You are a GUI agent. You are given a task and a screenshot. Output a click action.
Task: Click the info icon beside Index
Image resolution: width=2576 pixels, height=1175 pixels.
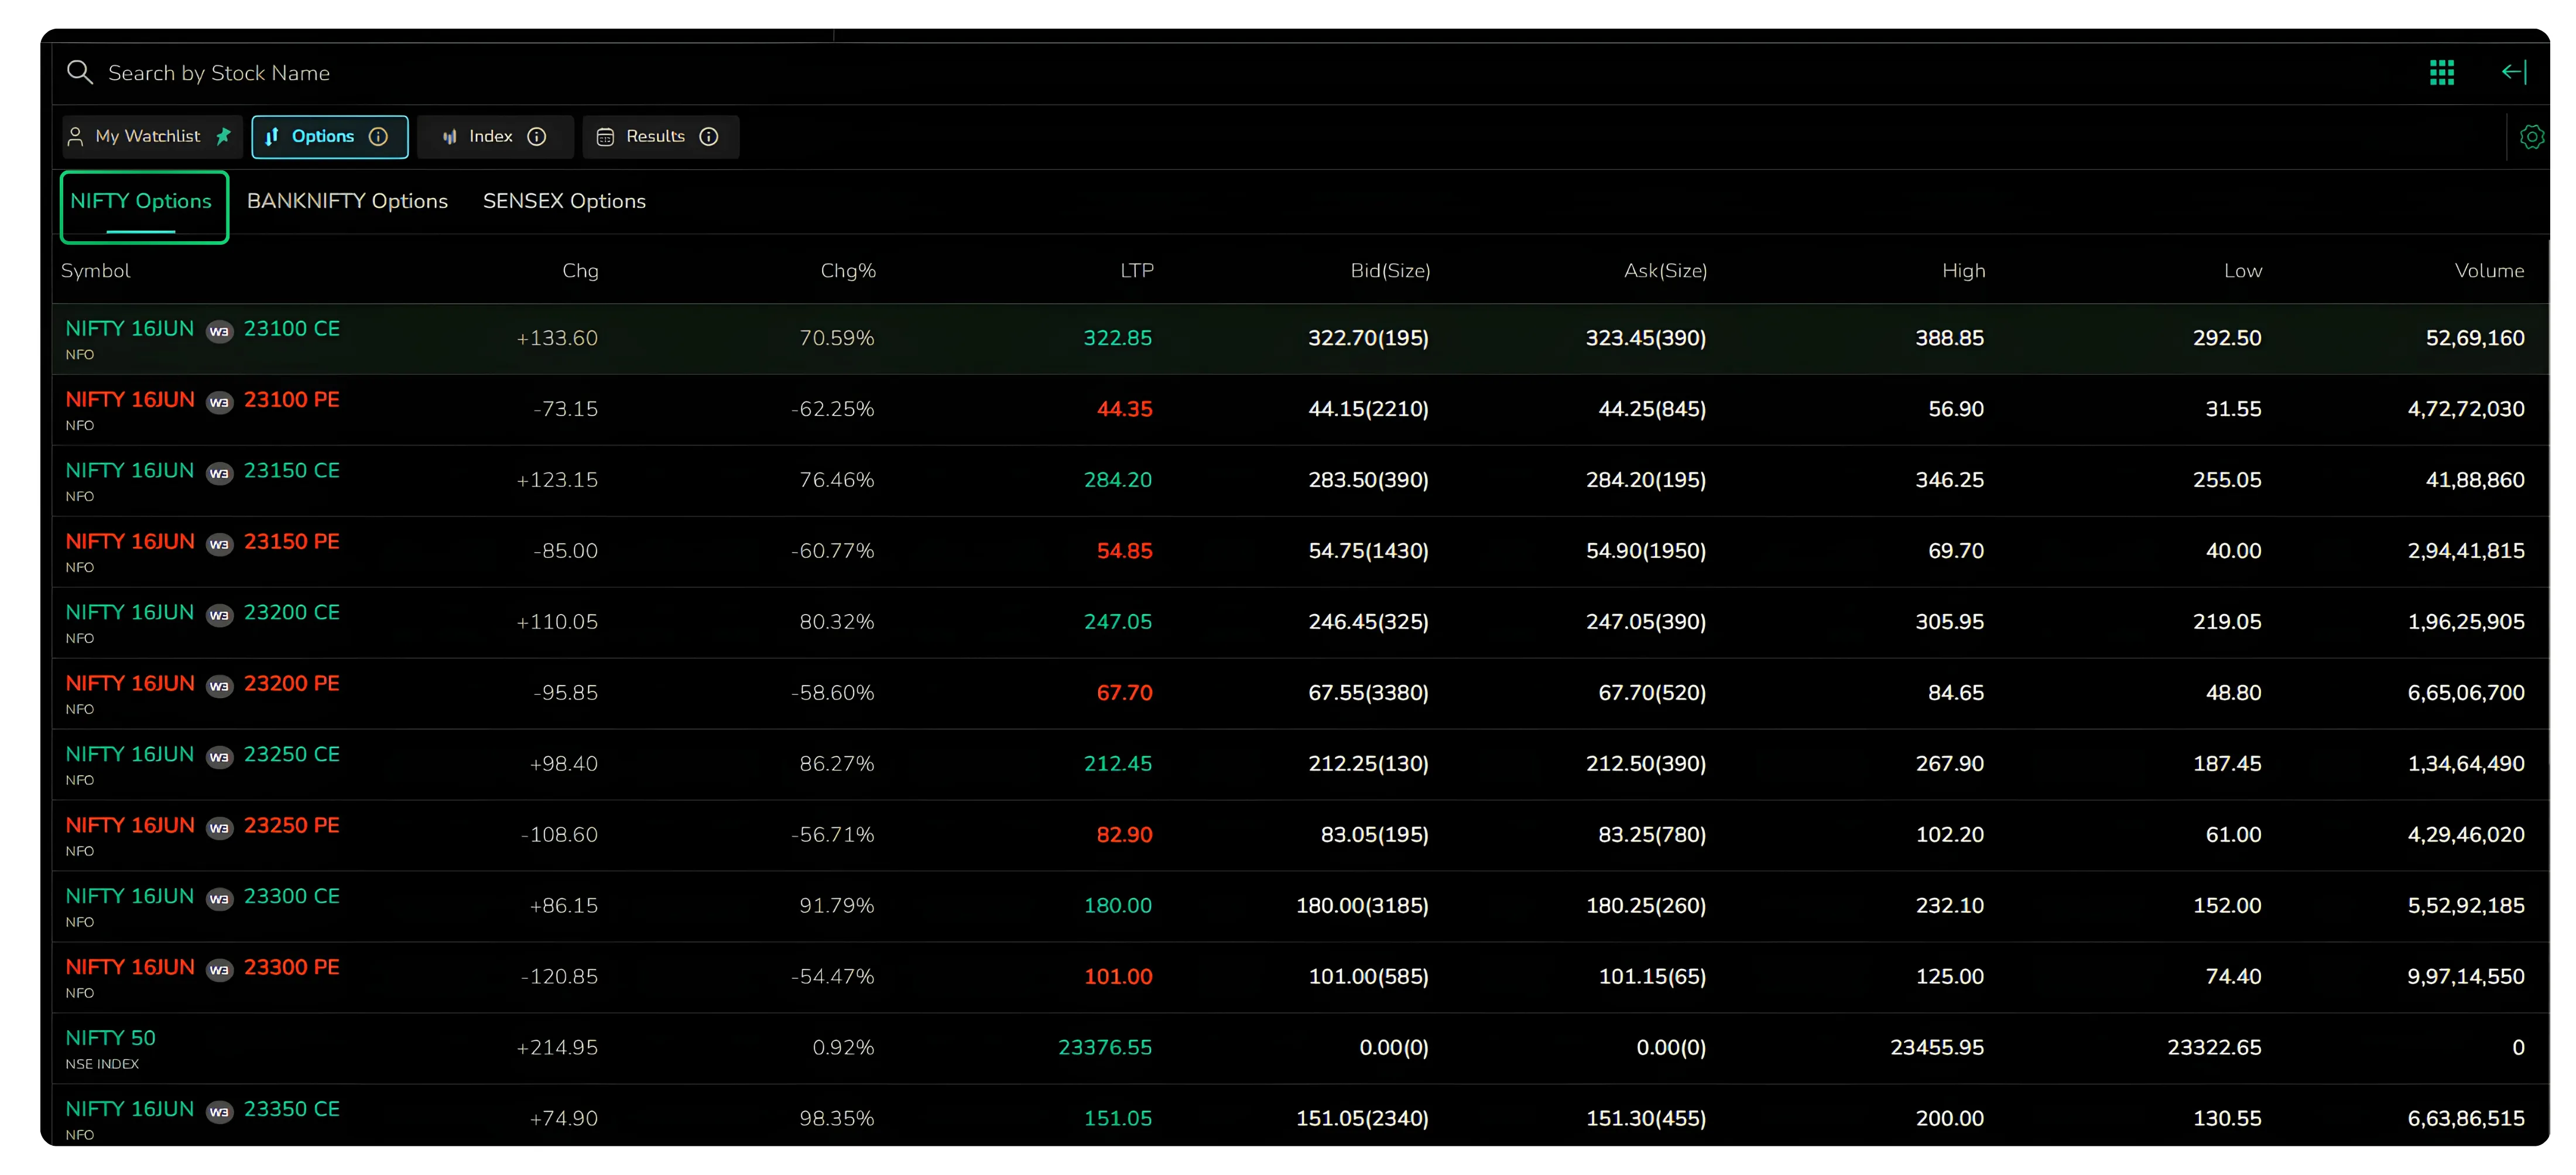click(x=537, y=137)
